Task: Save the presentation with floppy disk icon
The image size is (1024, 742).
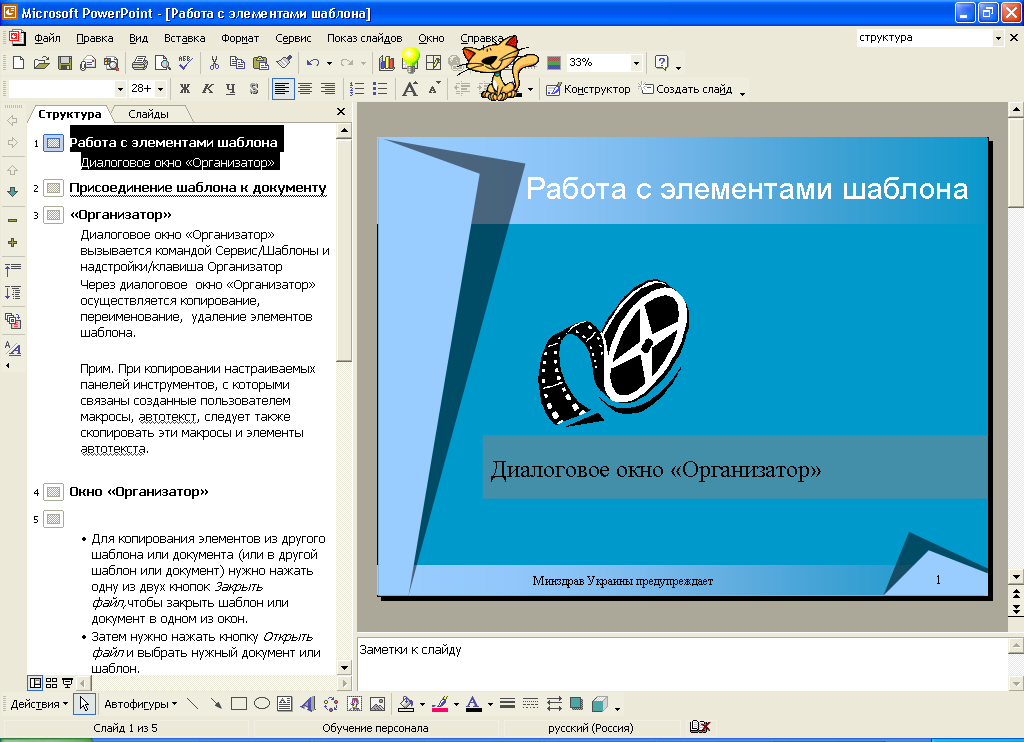Action: click(64, 63)
